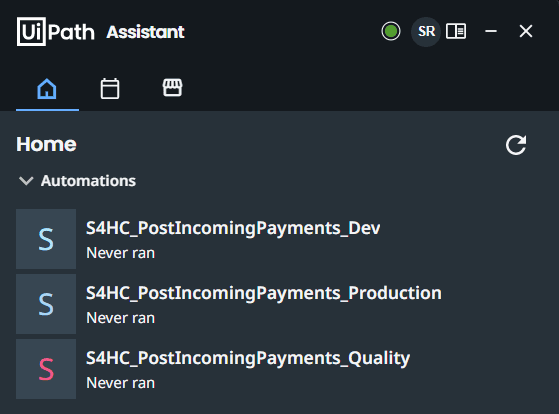Click the Automations section header label
This screenshot has height=414, width=559.
click(x=88, y=181)
